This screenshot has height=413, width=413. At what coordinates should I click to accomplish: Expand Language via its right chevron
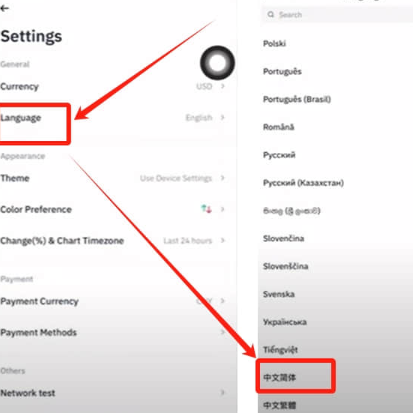[223, 117]
